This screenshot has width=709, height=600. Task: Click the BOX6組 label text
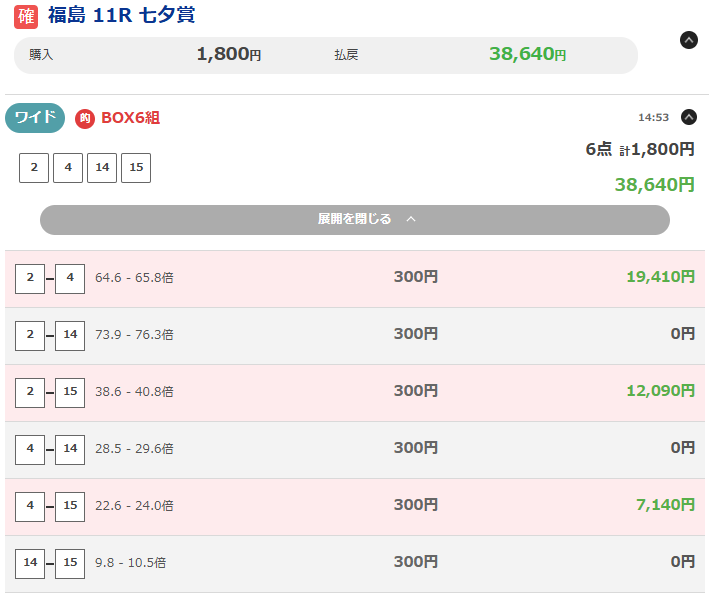pos(130,118)
